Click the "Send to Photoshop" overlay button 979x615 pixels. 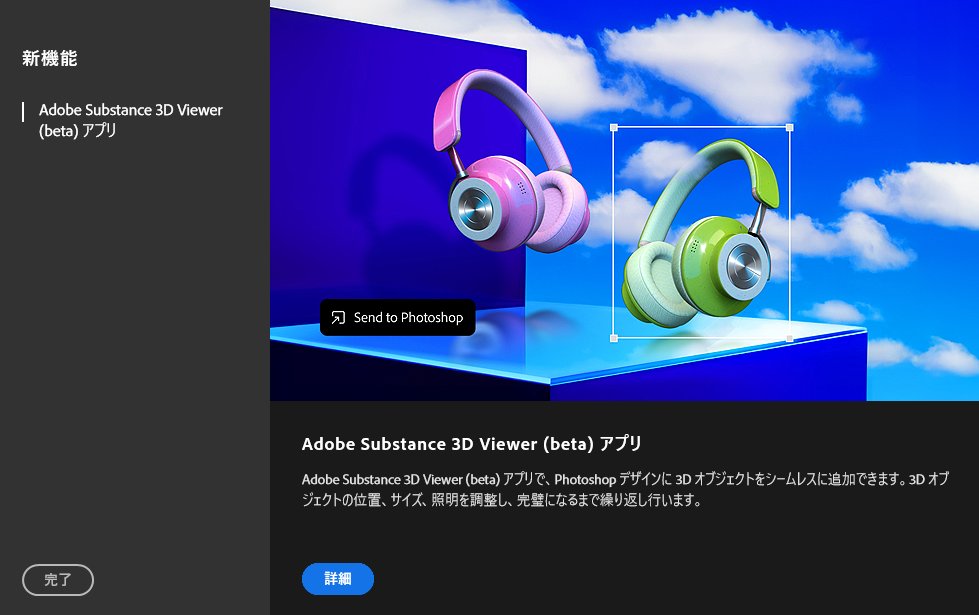[x=397, y=317]
